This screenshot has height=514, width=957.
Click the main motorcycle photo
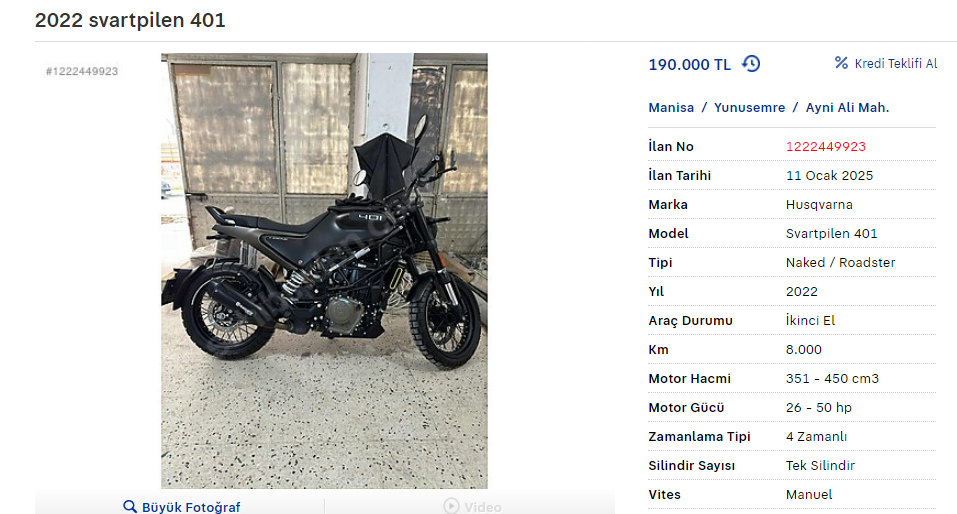[324, 270]
